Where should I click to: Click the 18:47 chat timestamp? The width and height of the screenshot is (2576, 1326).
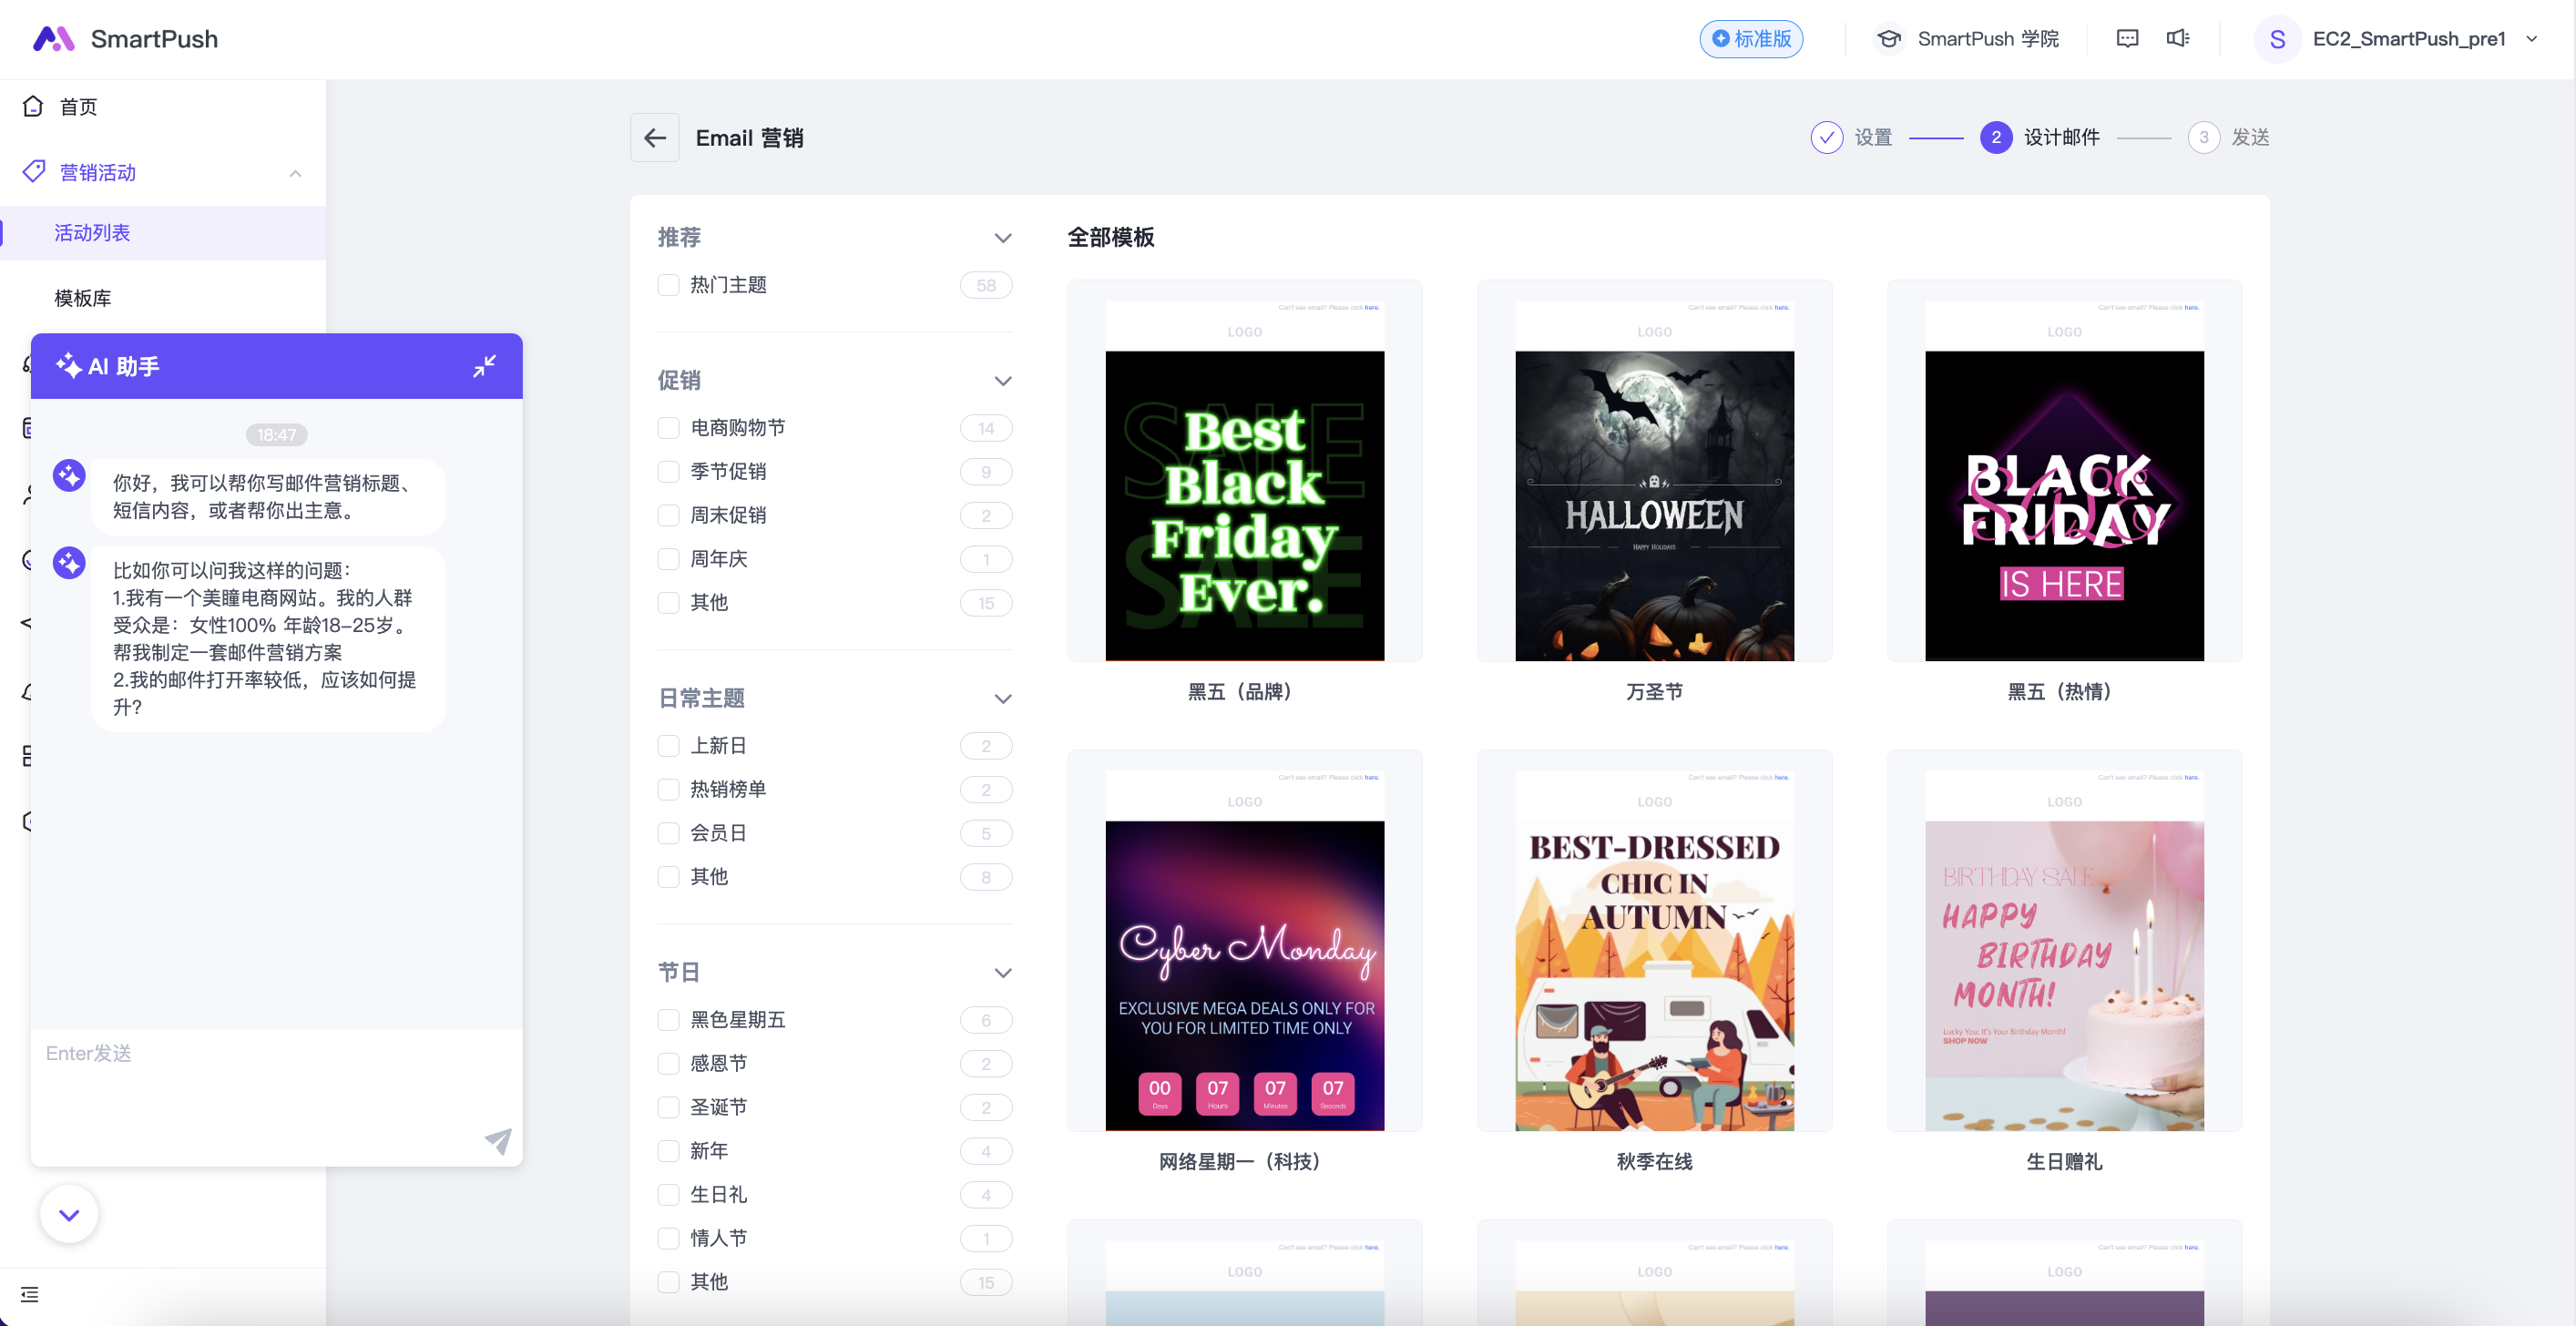[276, 435]
